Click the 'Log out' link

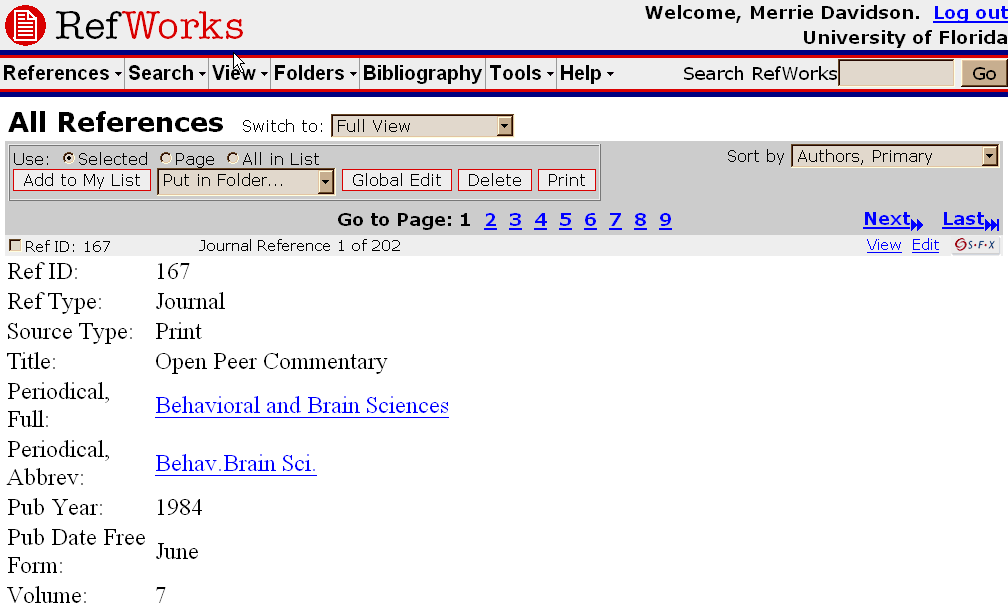tap(970, 13)
